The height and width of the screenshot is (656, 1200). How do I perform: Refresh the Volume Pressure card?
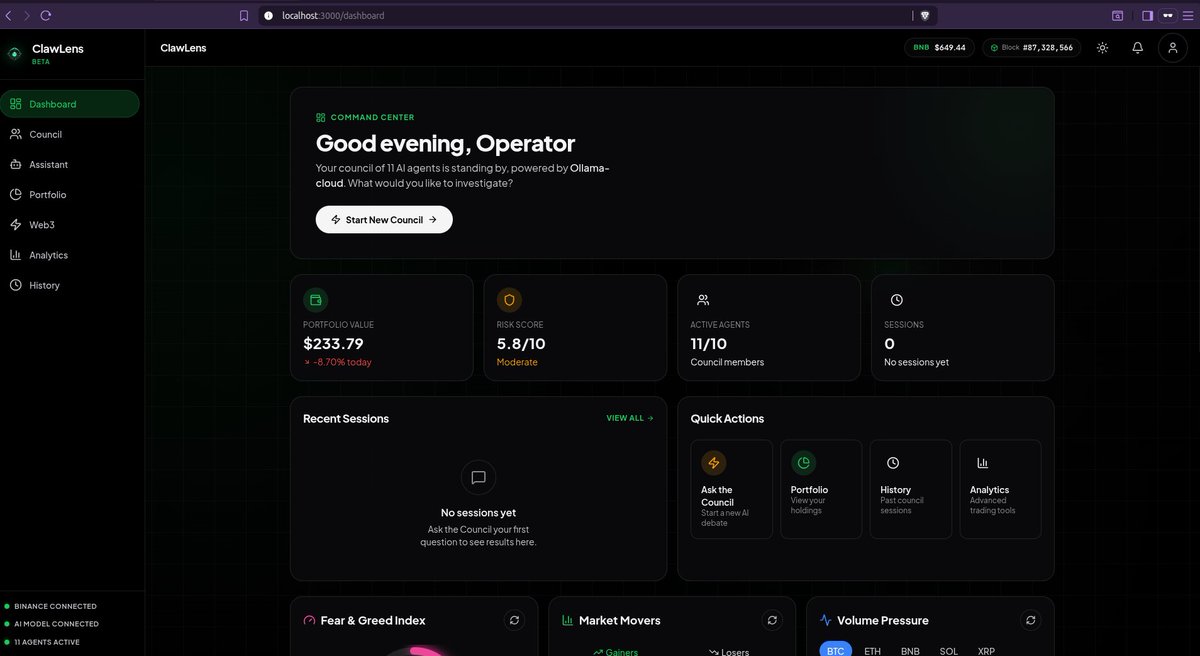(x=1030, y=620)
